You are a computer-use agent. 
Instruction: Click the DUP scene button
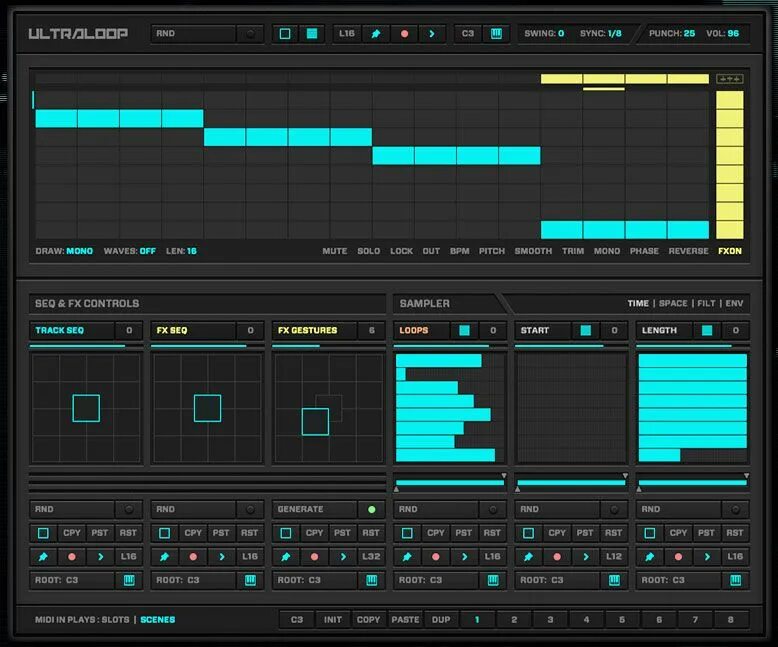coord(441,620)
